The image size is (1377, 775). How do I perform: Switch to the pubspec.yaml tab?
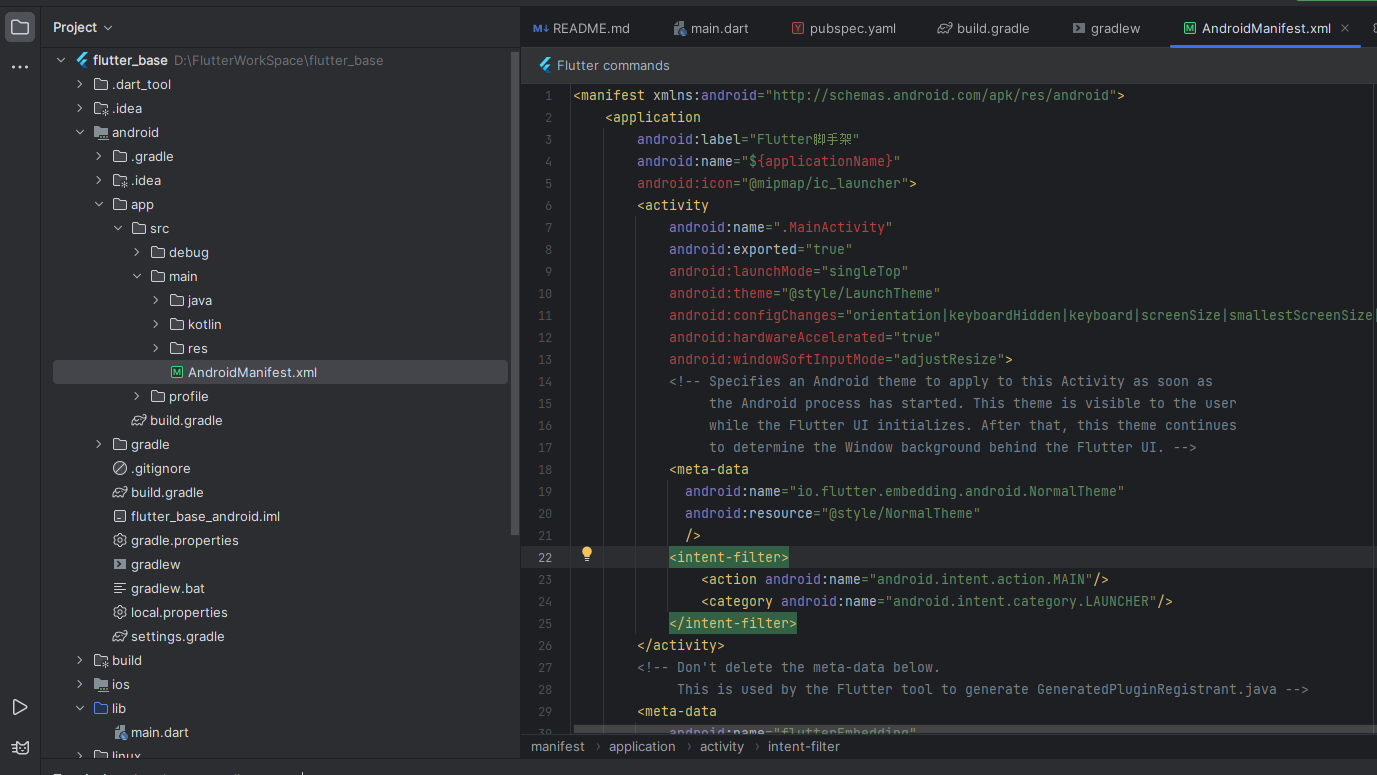tap(843, 28)
